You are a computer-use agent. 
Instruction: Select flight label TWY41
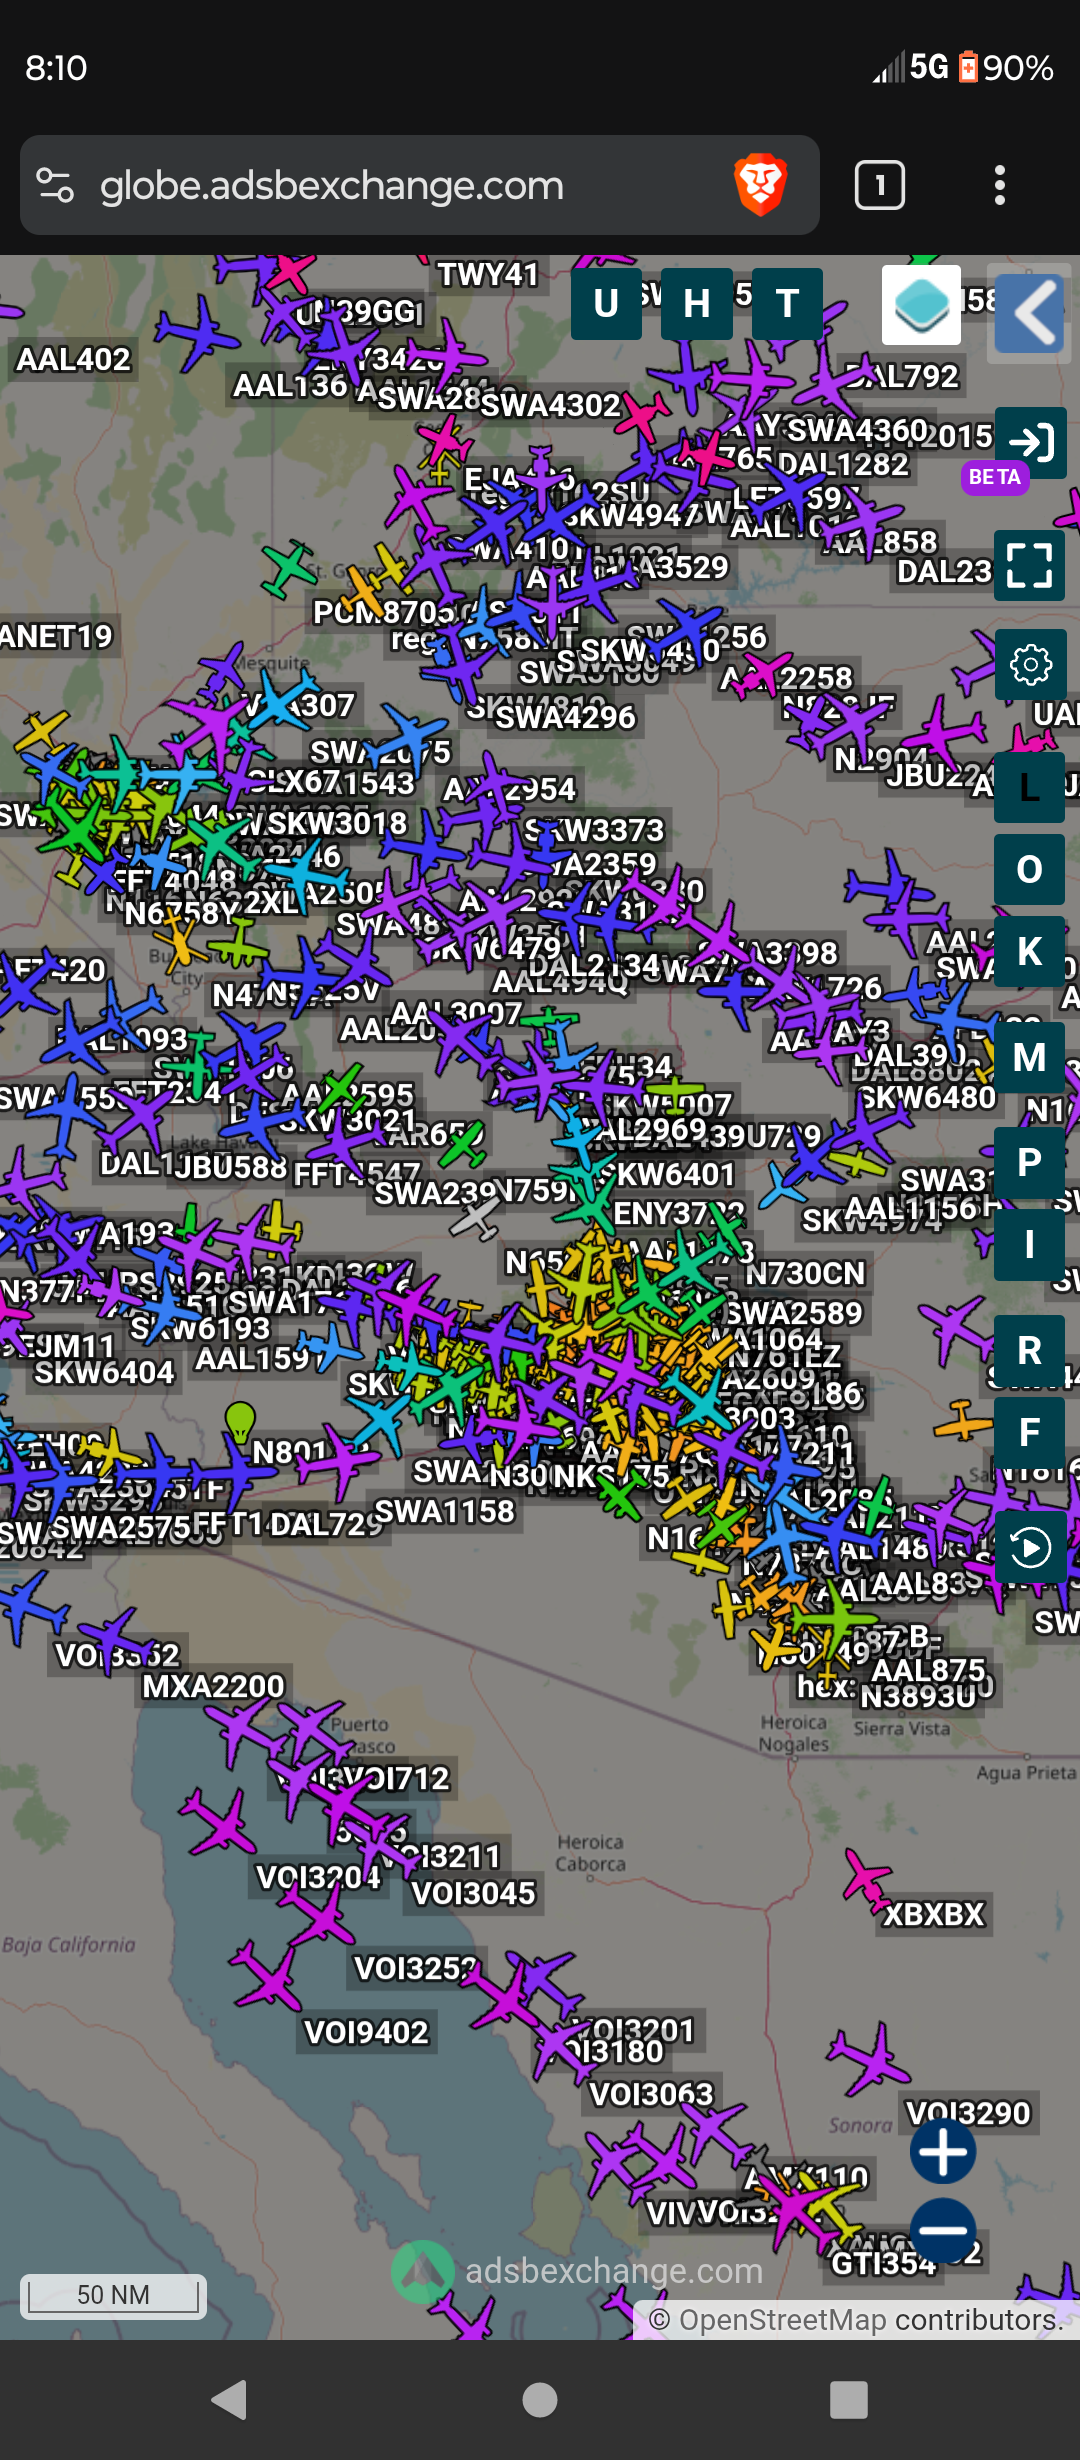pos(488,274)
